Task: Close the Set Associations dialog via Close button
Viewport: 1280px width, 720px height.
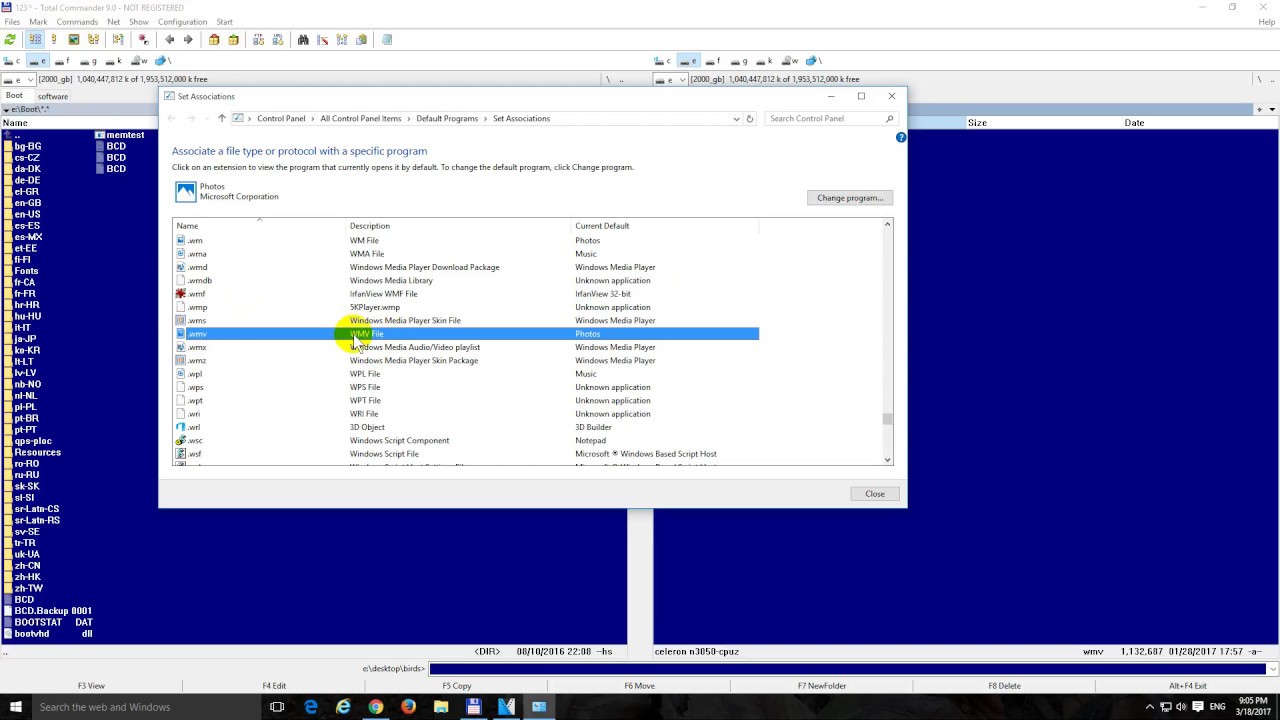Action: tap(874, 493)
